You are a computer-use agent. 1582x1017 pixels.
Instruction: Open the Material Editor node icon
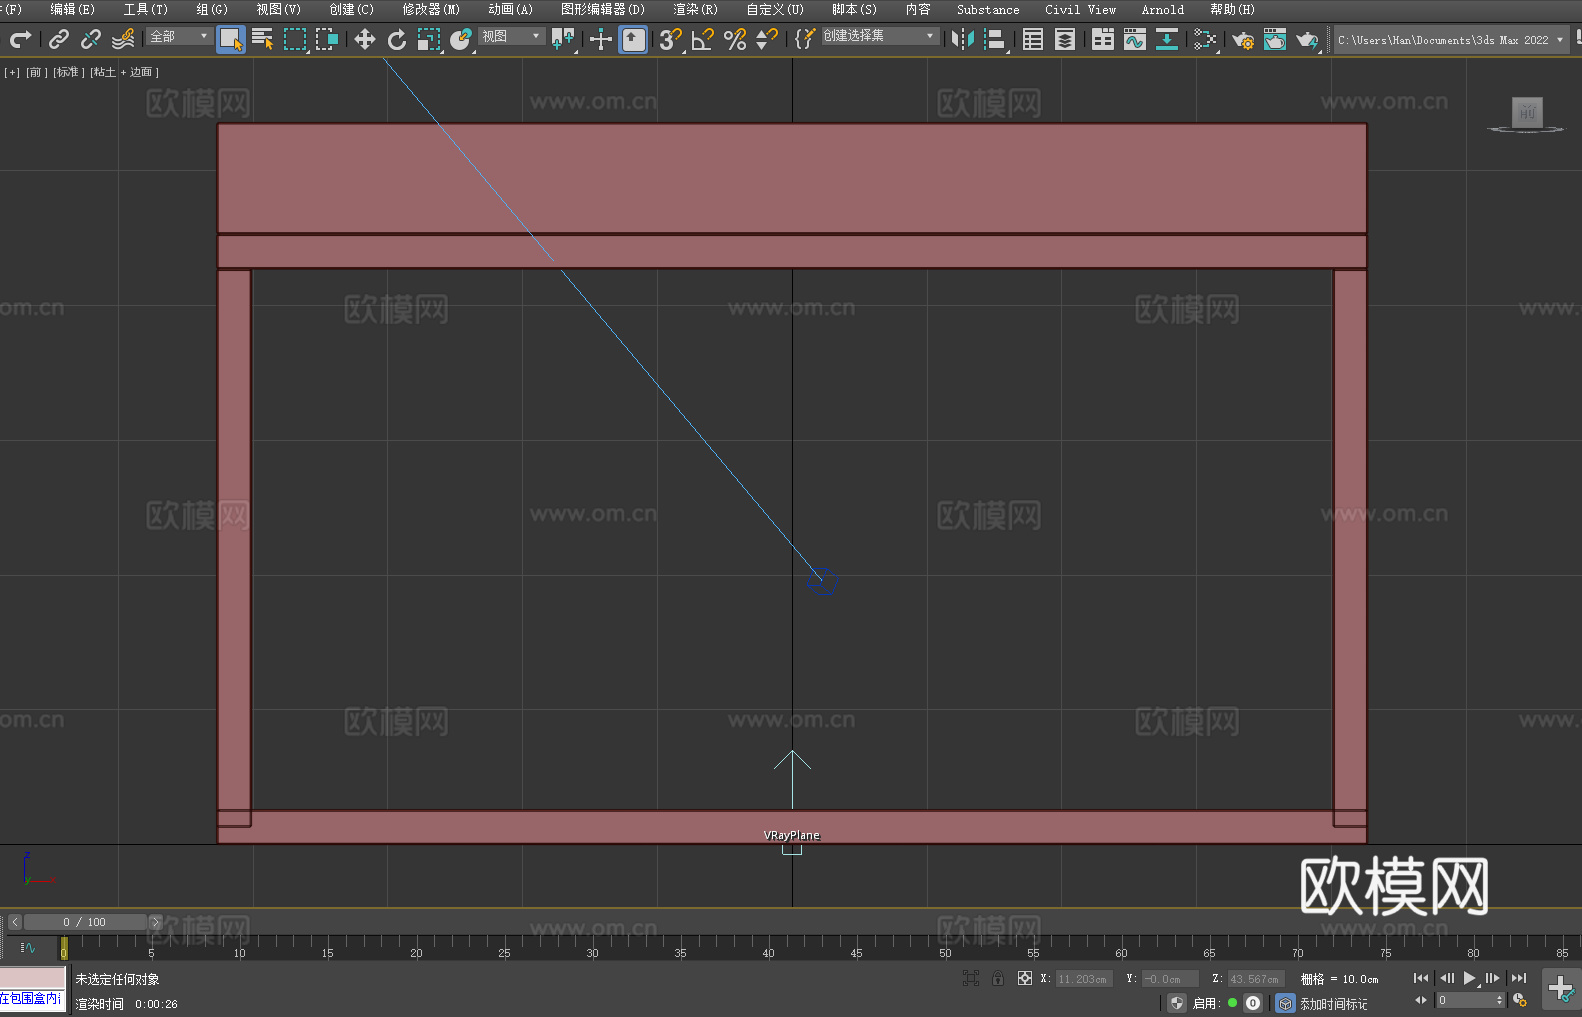coord(1205,39)
